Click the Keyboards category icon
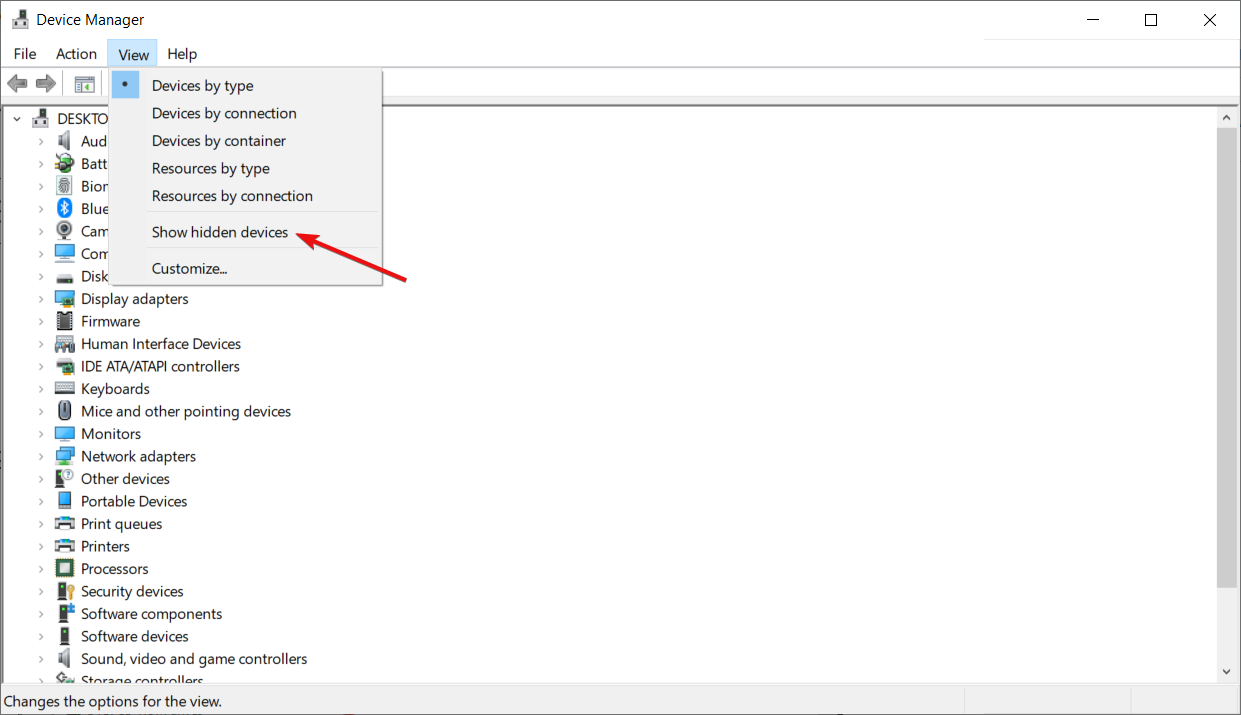This screenshot has width=1241, height=715. 65,389
